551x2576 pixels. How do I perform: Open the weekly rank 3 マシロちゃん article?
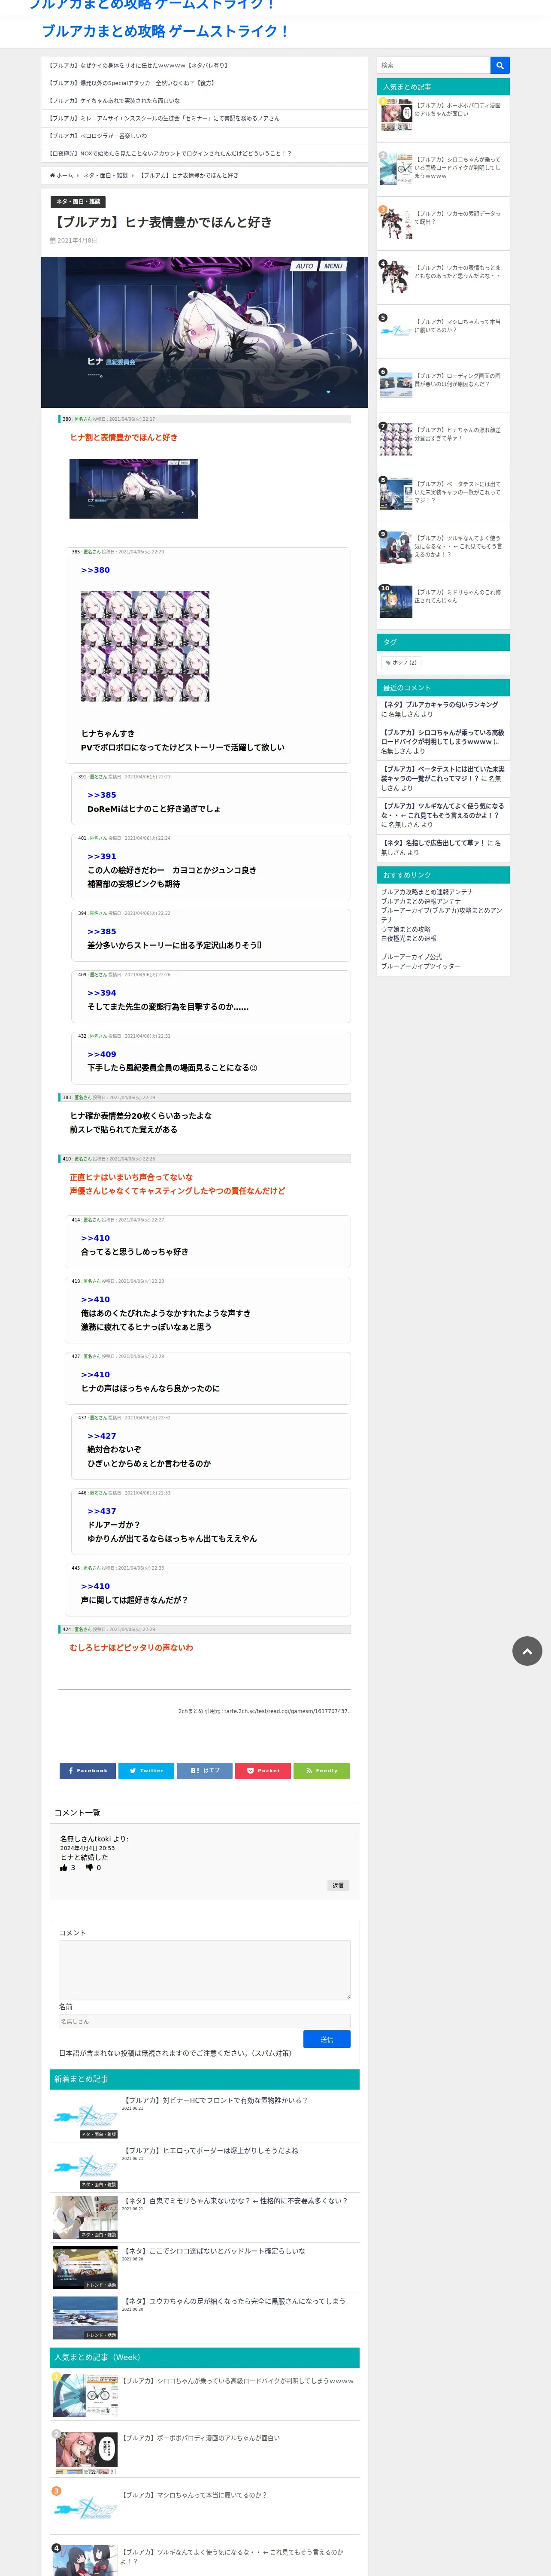194,2495
